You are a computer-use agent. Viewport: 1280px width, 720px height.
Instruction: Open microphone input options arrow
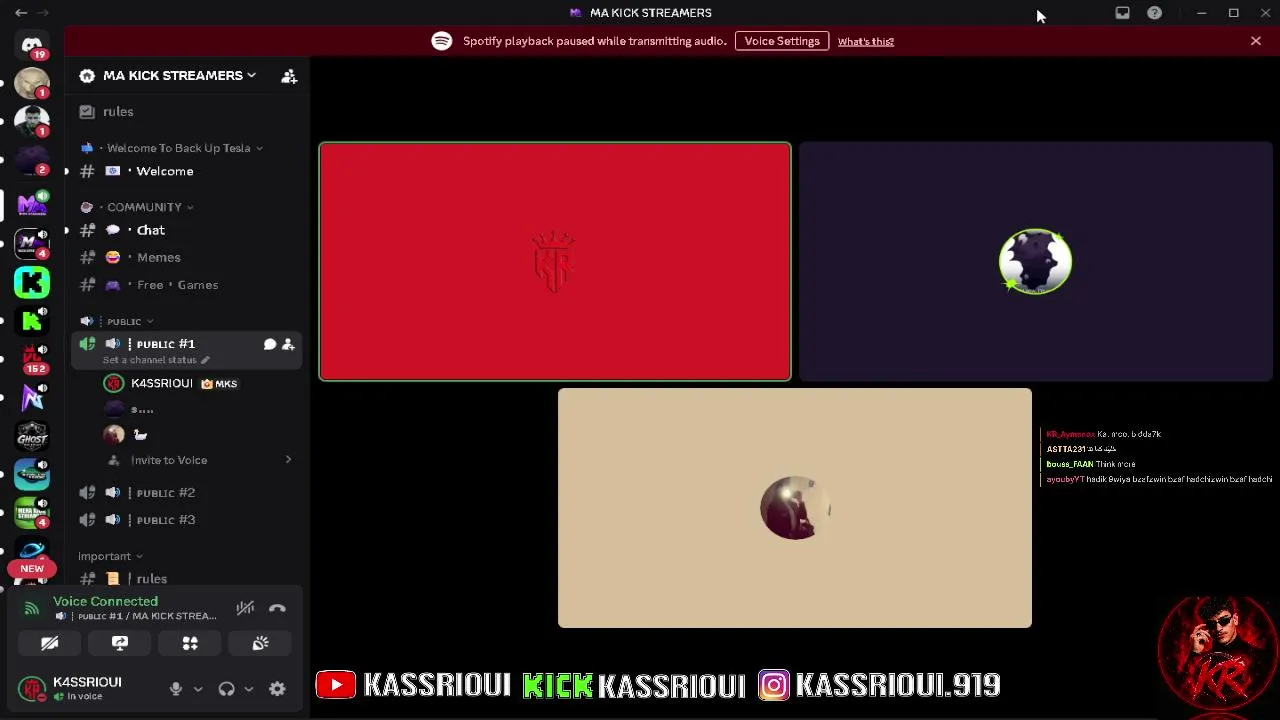(198, 689)
